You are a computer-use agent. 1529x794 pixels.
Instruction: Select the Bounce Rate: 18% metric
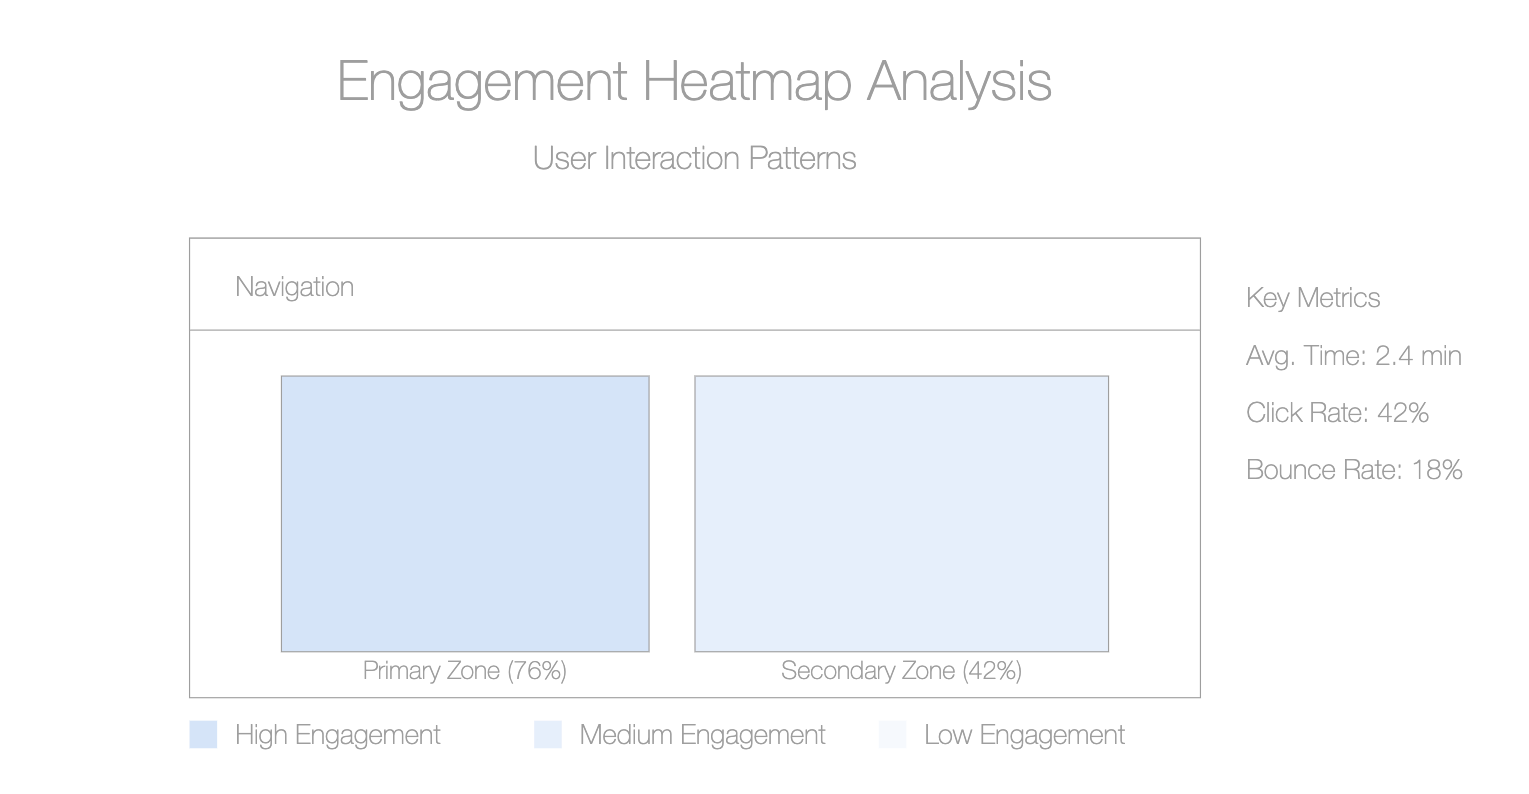coord(1354,470)
